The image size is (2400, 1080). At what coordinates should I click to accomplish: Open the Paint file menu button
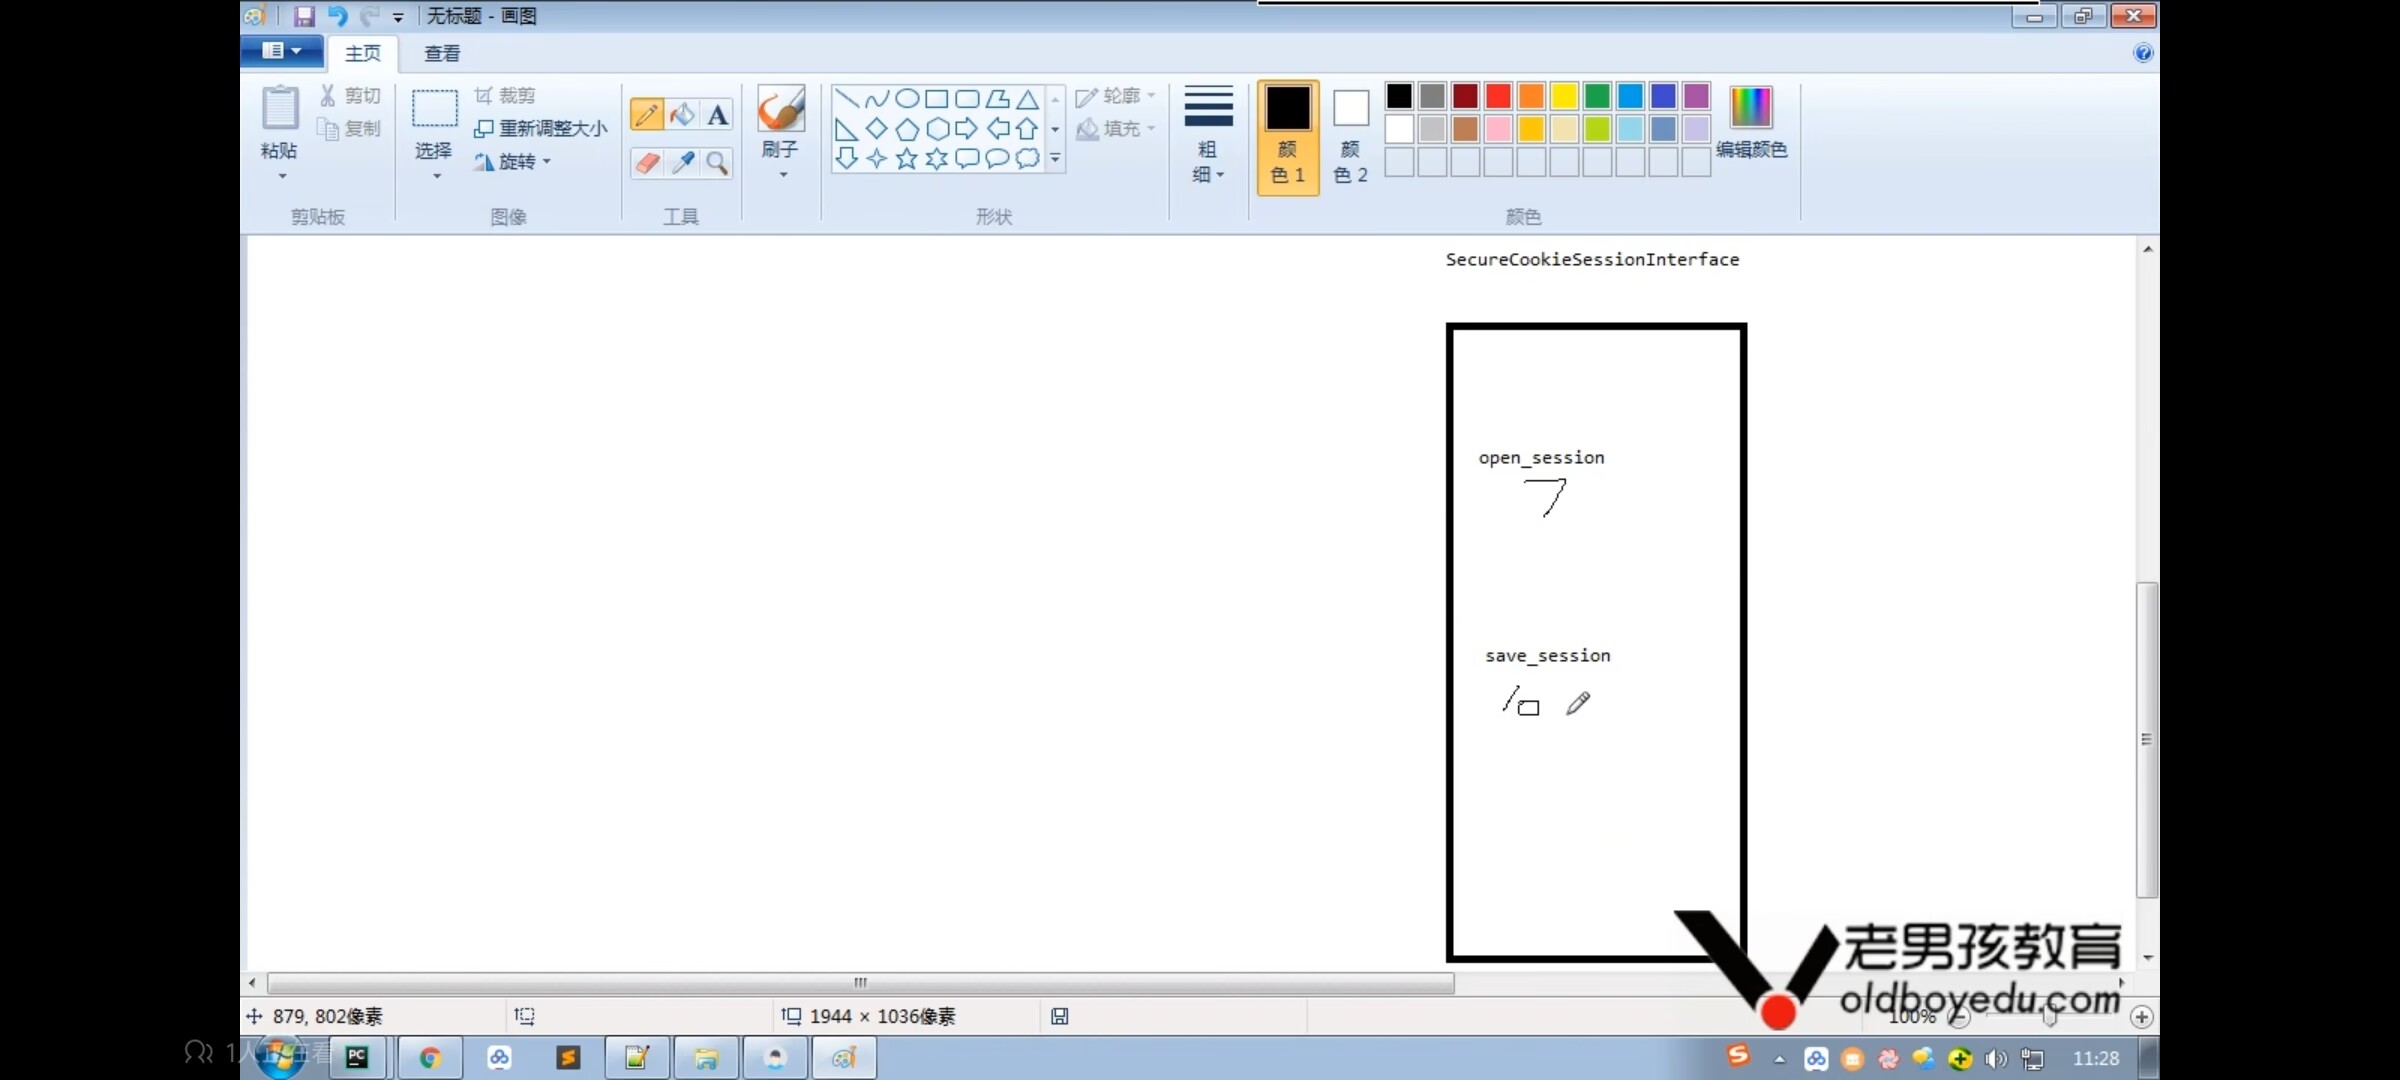281,51
